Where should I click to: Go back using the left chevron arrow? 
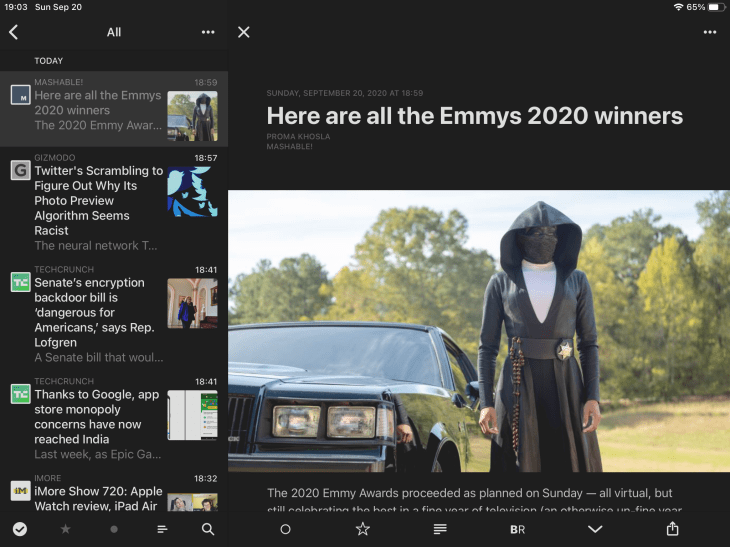tap(14, 32)
